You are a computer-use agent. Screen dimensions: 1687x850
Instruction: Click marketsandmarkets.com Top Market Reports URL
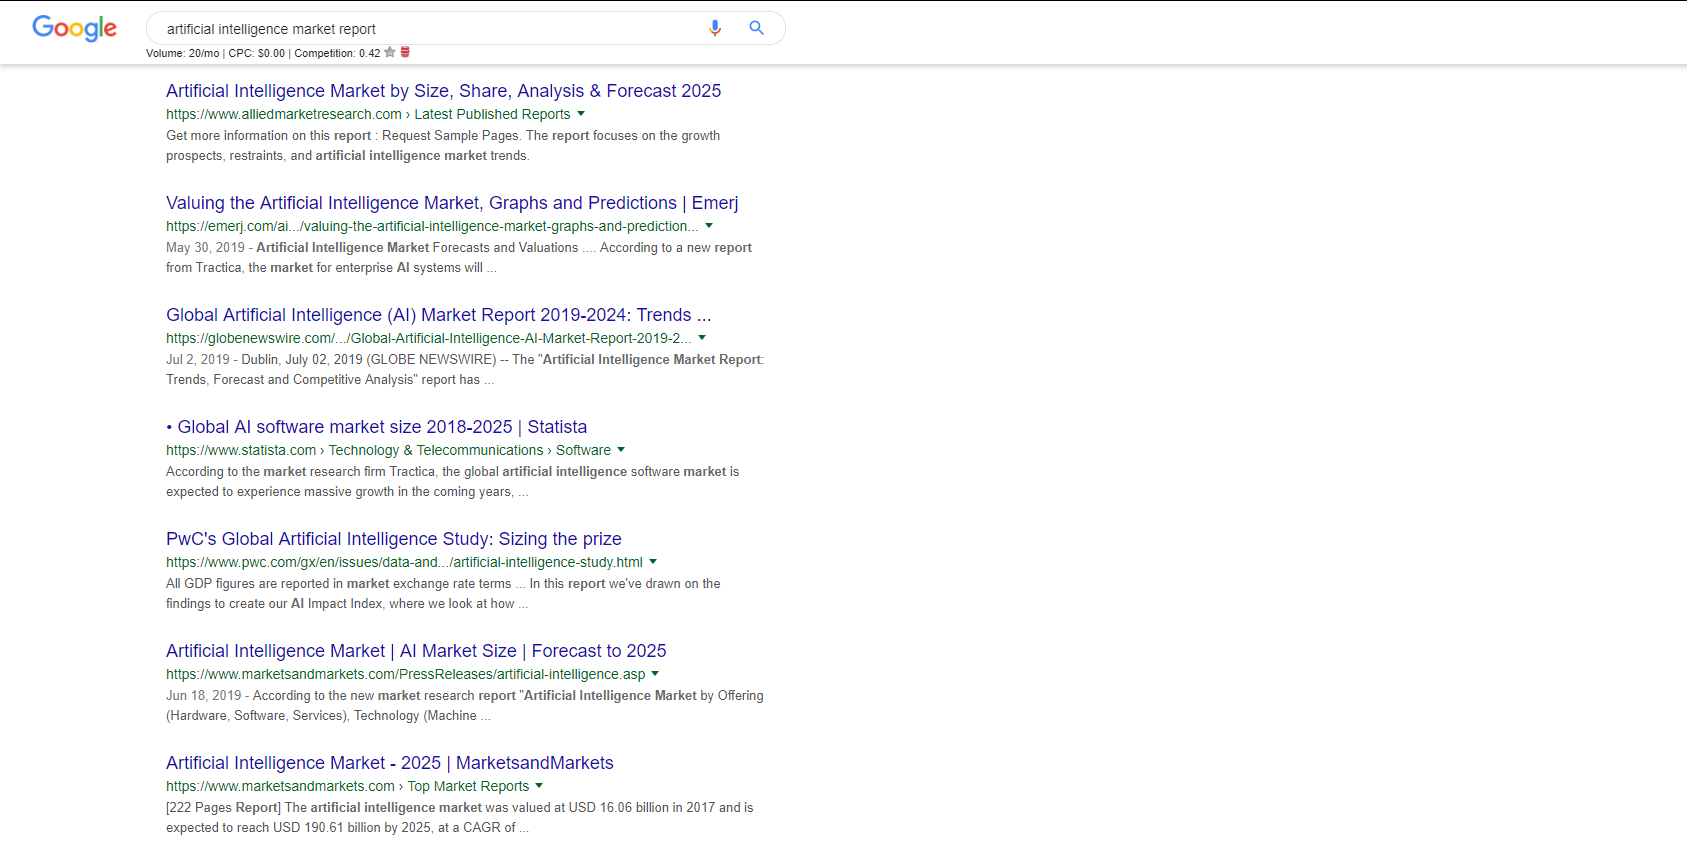[347, 786]
